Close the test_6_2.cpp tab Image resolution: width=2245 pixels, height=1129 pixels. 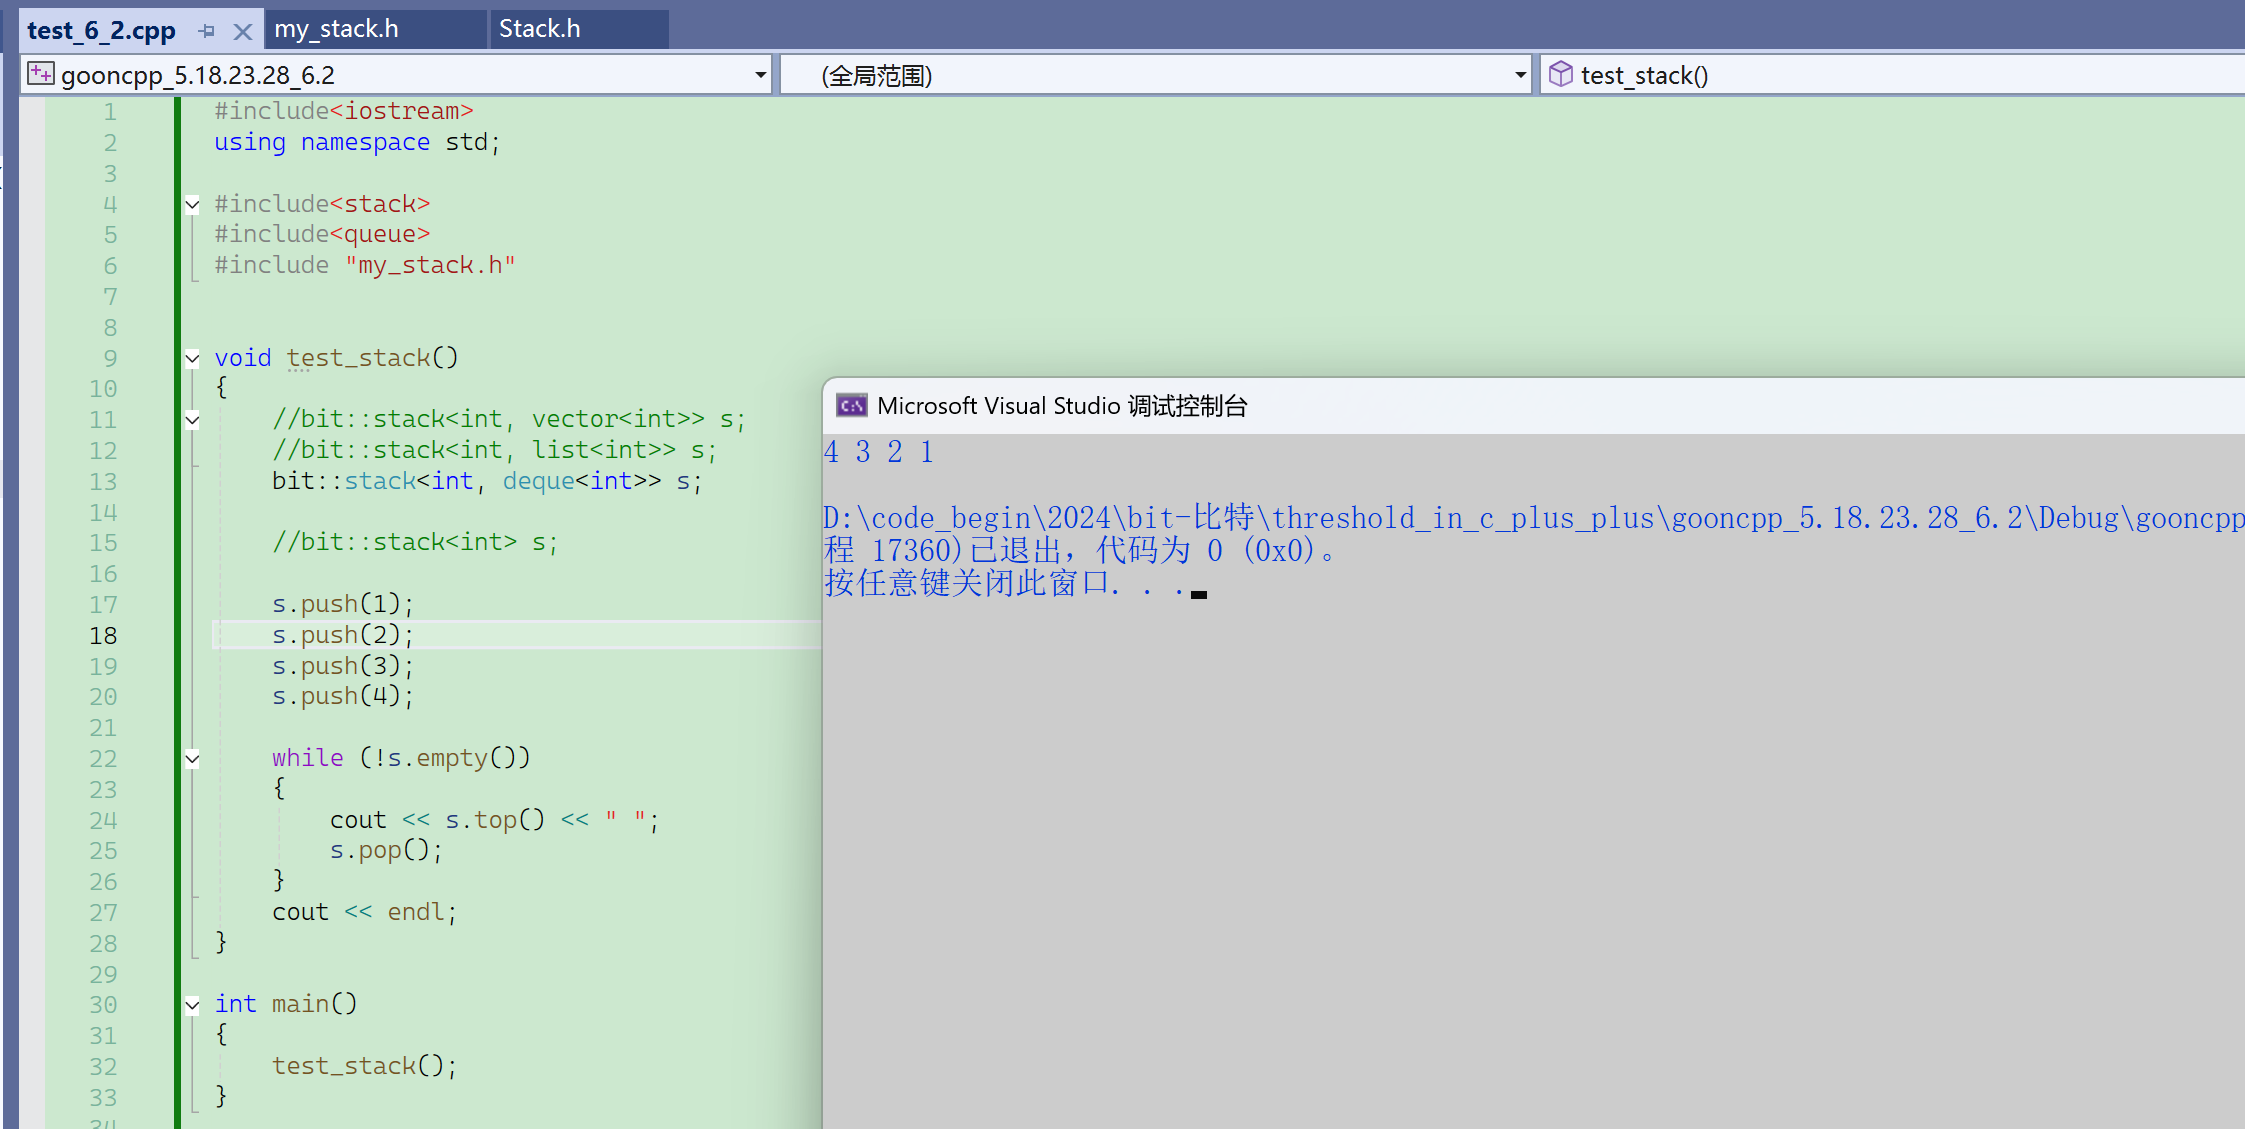point(242,31)
